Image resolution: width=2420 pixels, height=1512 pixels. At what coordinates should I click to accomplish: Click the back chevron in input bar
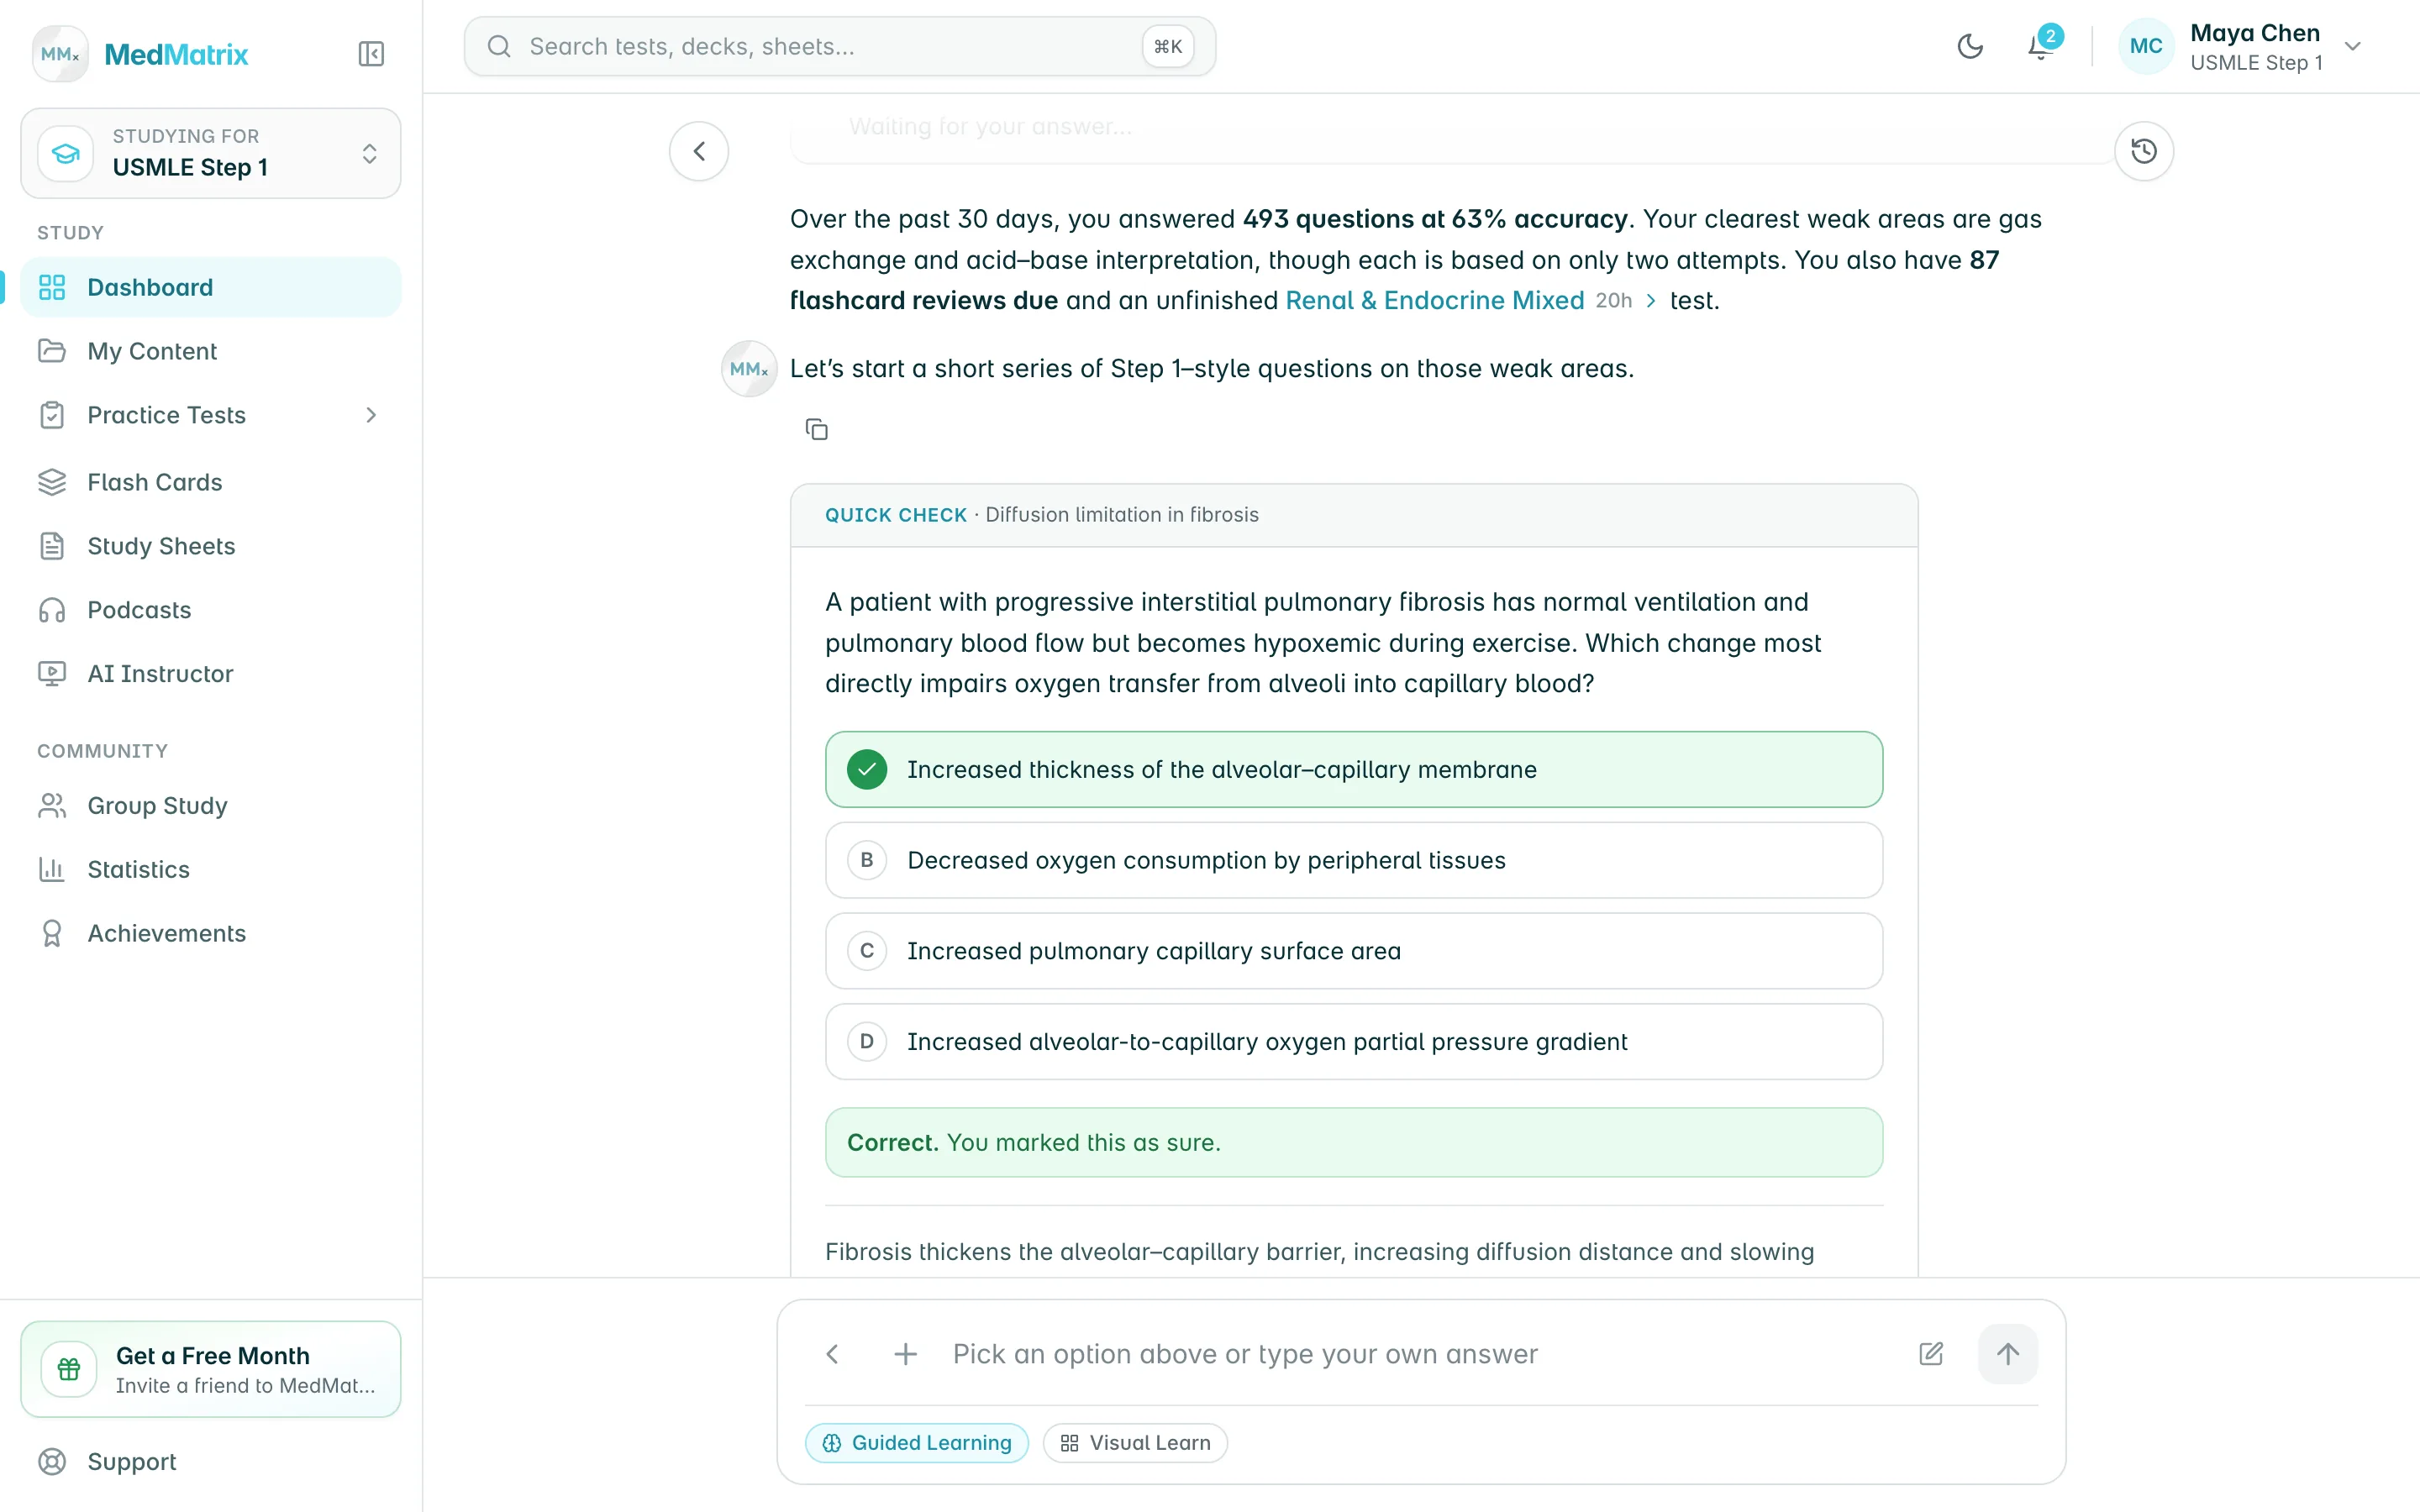coord(832,1354)
